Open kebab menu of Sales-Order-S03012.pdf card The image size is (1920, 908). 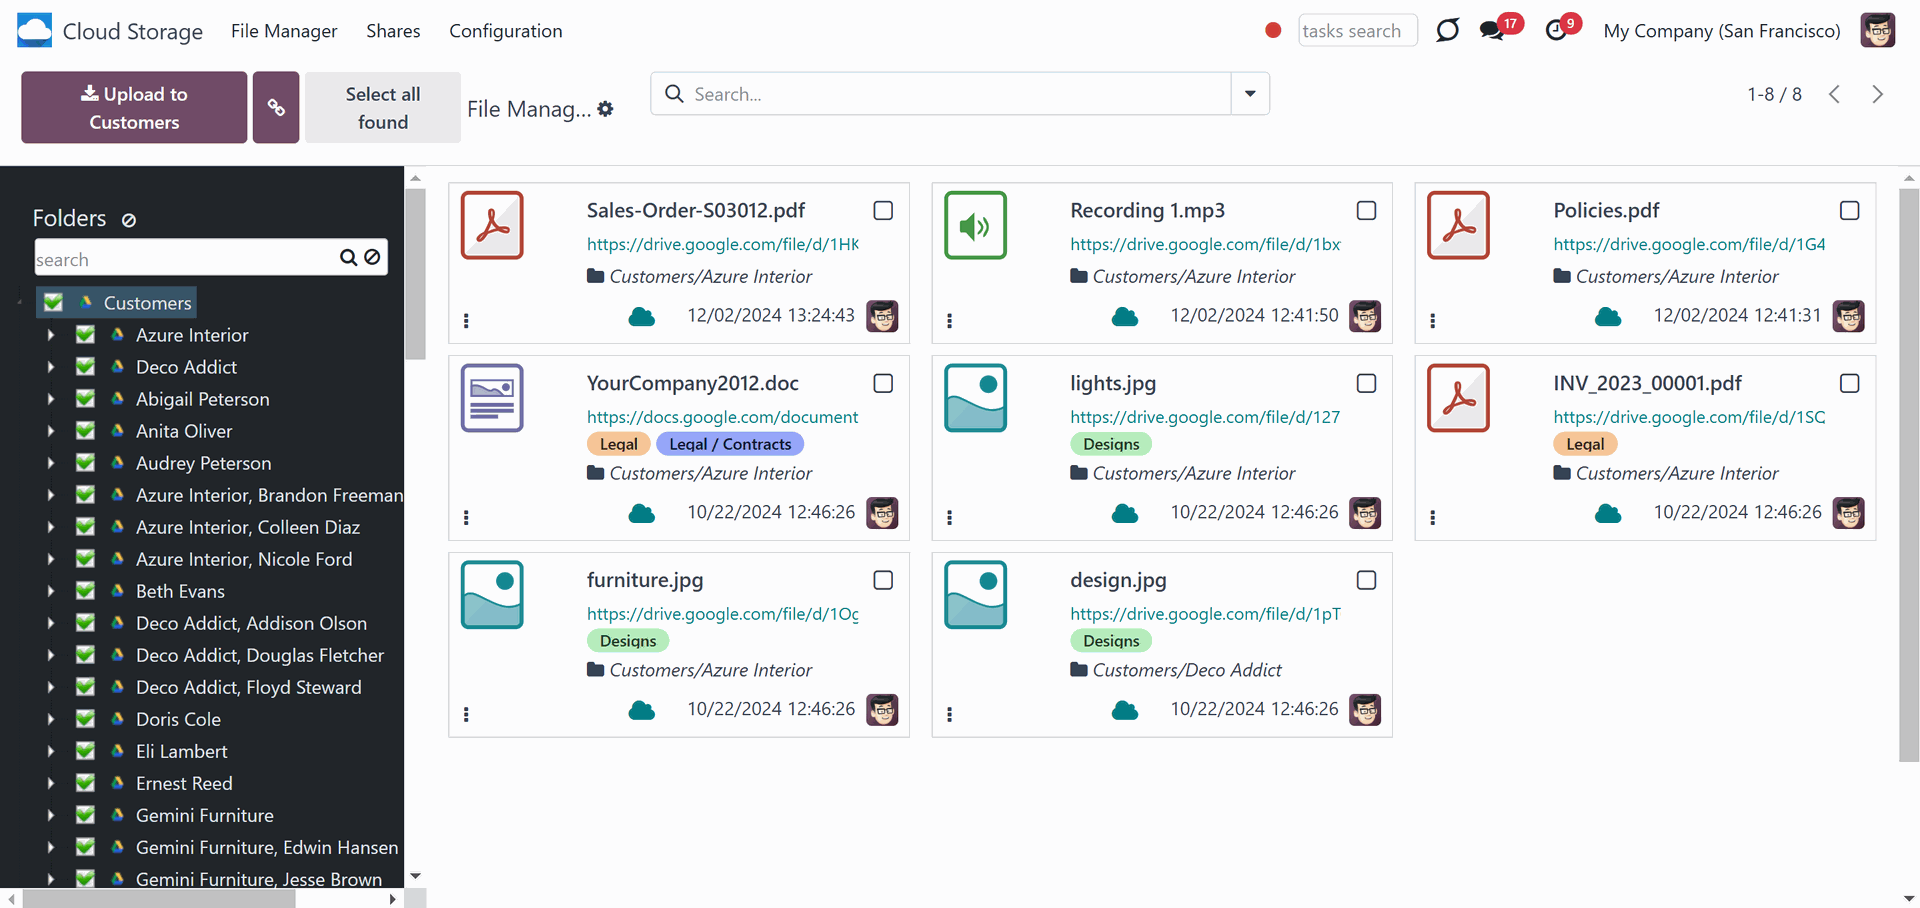[x=466, y=321]
